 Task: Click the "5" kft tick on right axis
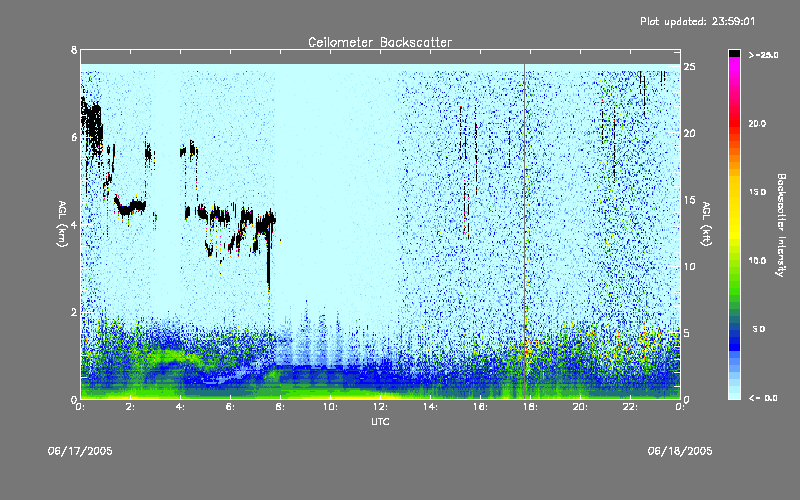(687, 333)
